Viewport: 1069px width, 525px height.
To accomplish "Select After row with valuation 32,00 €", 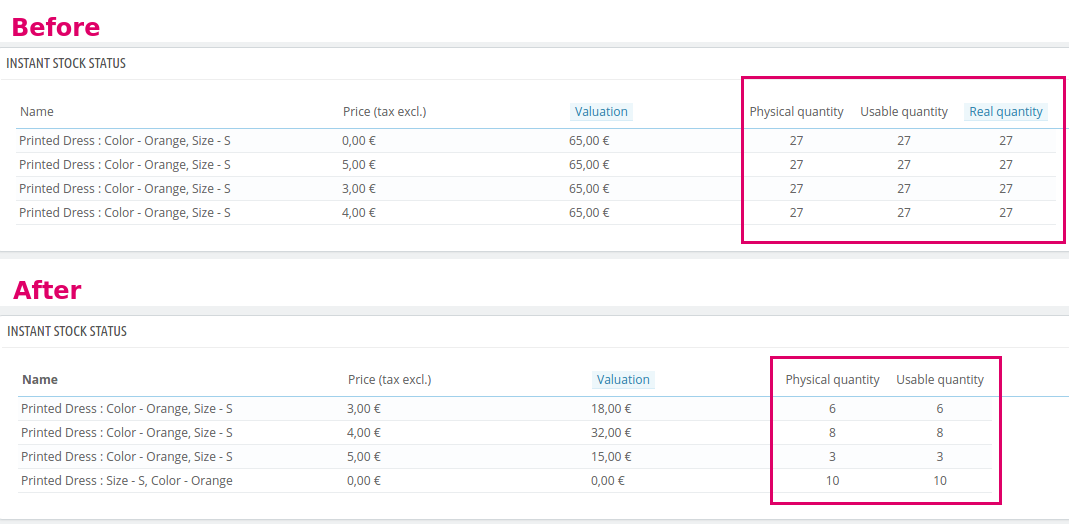I will pos(505,432).
